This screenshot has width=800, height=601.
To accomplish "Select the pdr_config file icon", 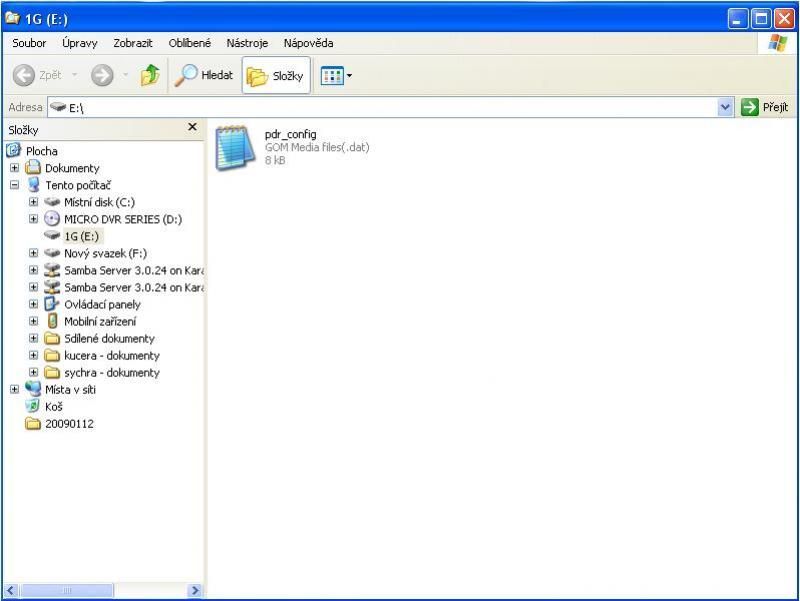I will coord(235,147).
